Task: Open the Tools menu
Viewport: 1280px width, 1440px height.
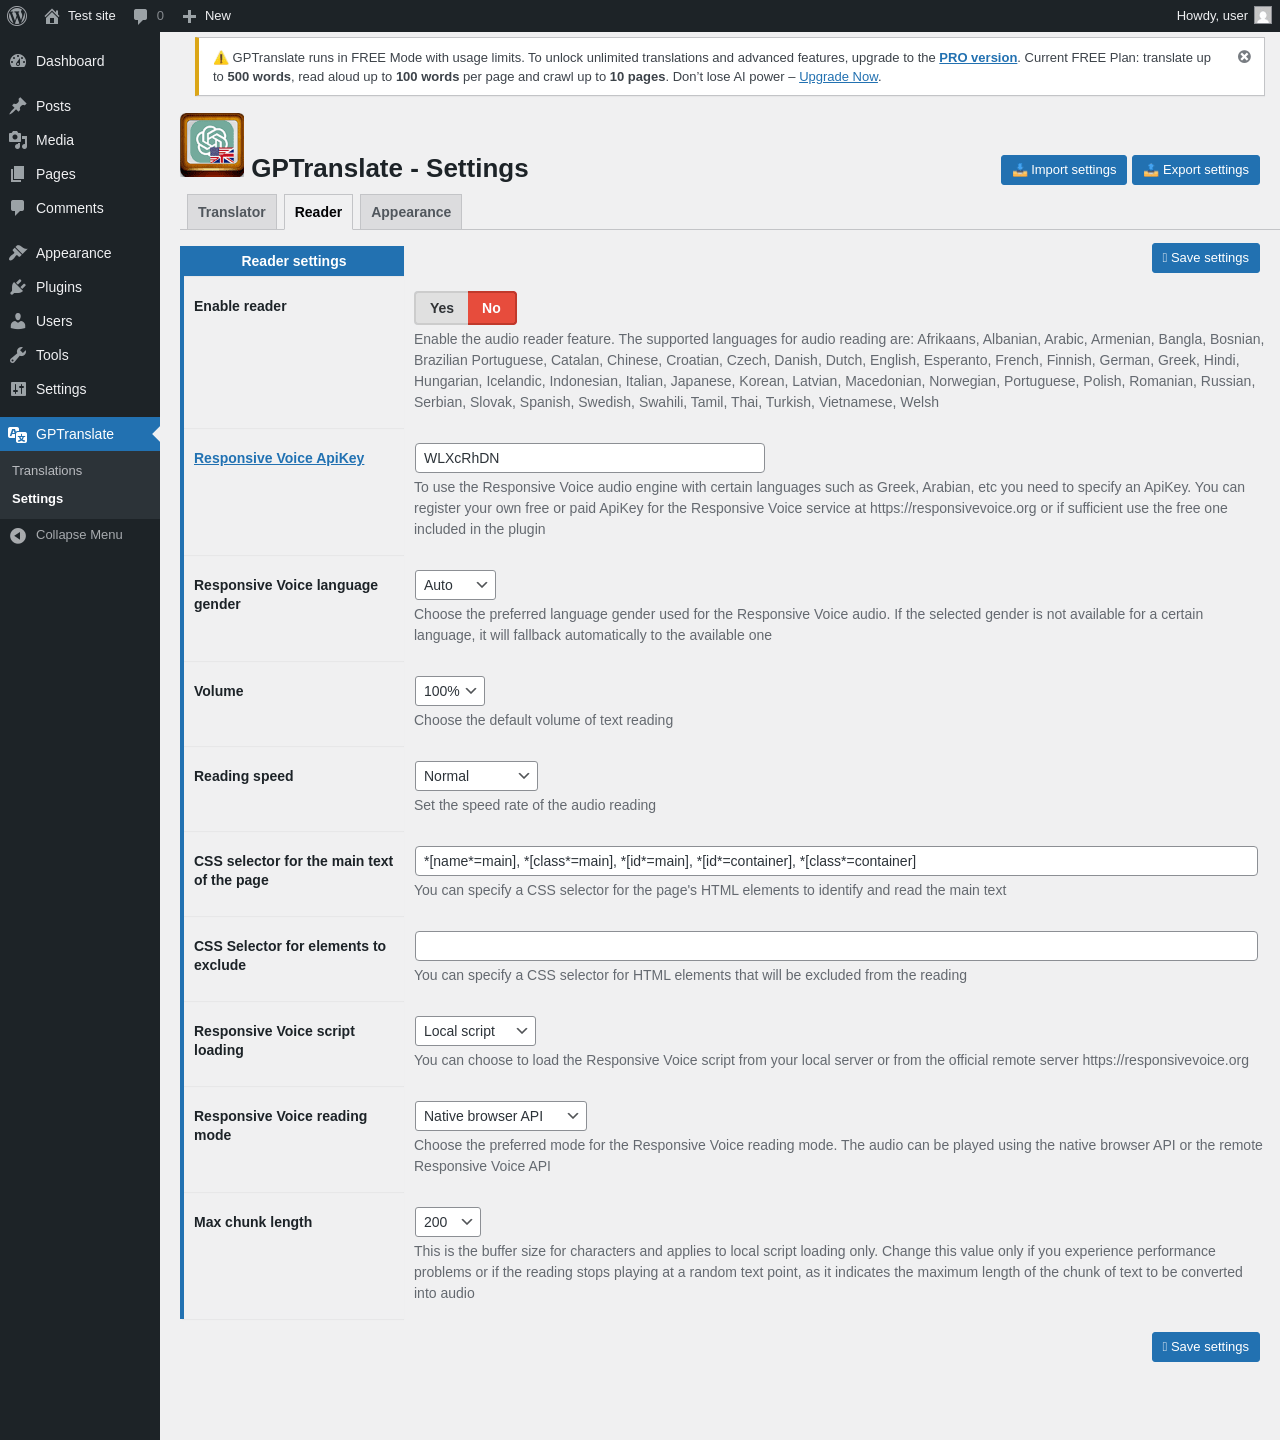Action: [80, 355]
